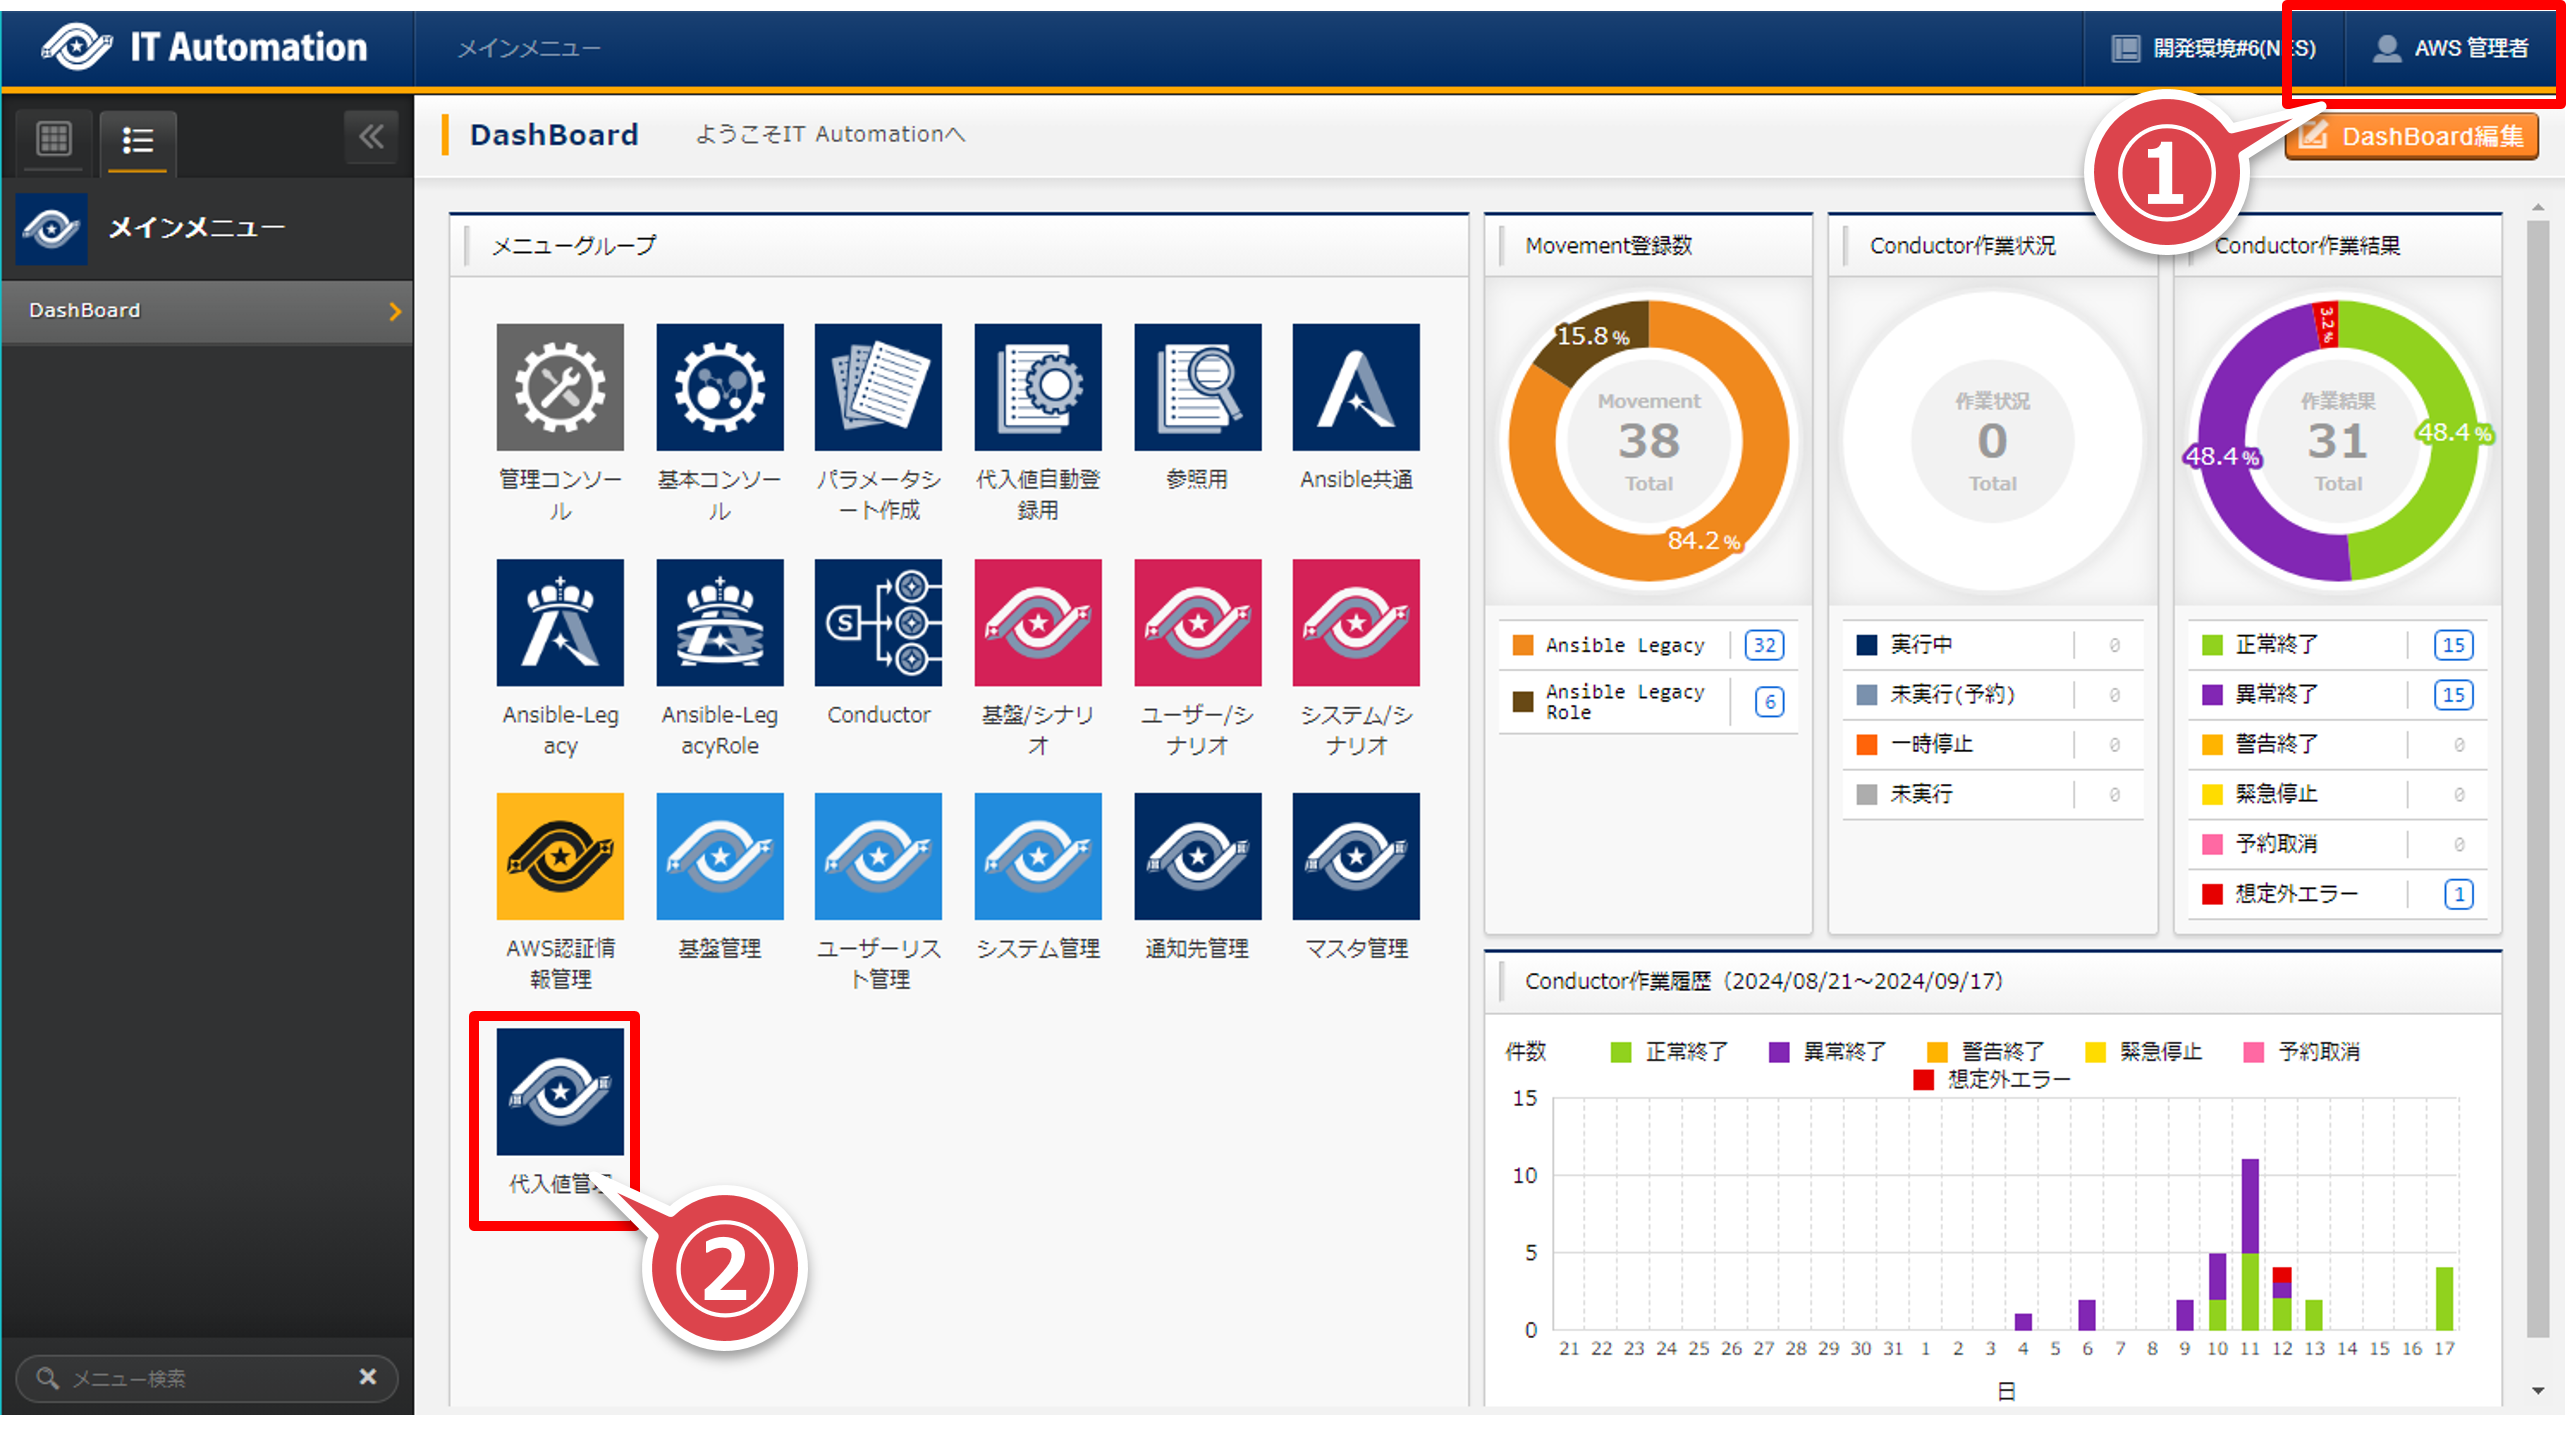Expand the DashBoard sidebar item arrow
The height and width of the screenshot is (1435, 2566).
click(395, 311)
